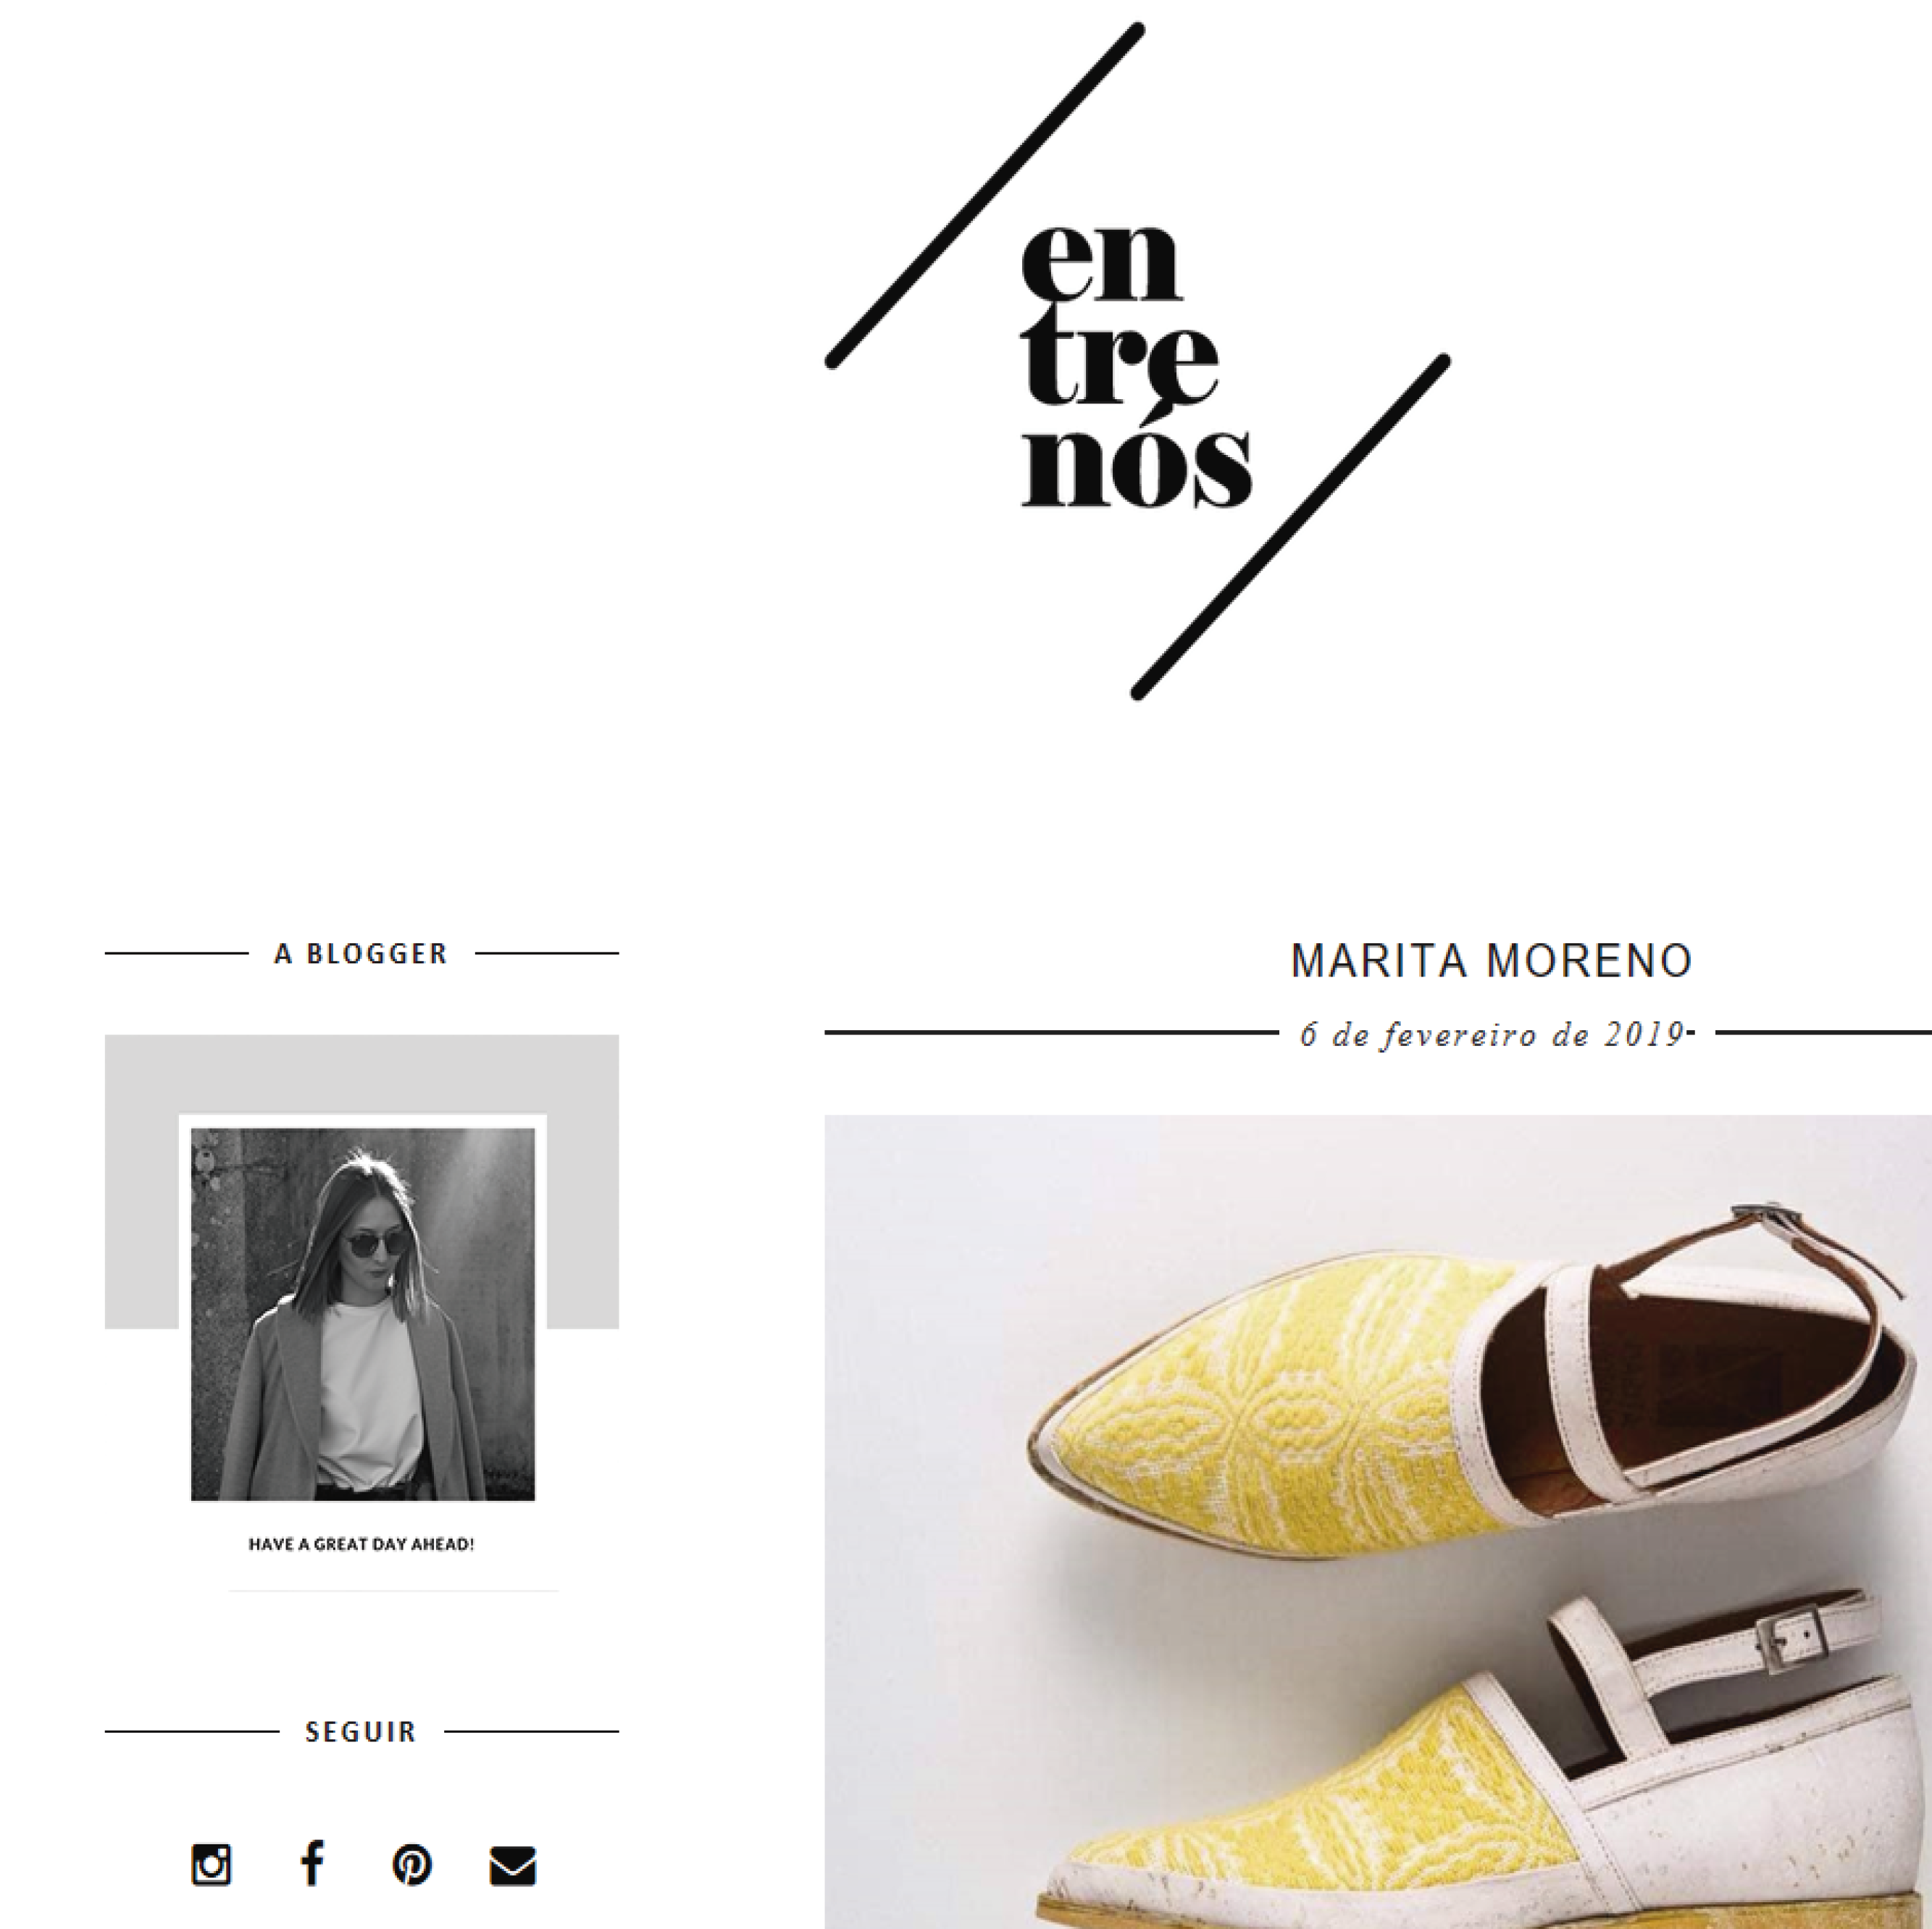The height and width of the screenshot is (1929, 1932).
Task: Click the upper diagonal slash of the logo
Action: 985,195
